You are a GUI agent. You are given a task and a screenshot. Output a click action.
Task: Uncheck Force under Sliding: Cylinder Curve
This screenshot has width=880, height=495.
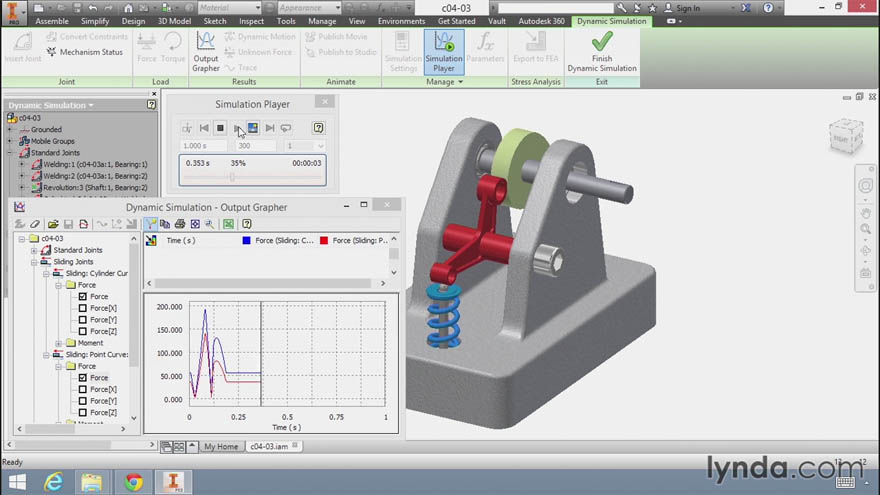82,296
